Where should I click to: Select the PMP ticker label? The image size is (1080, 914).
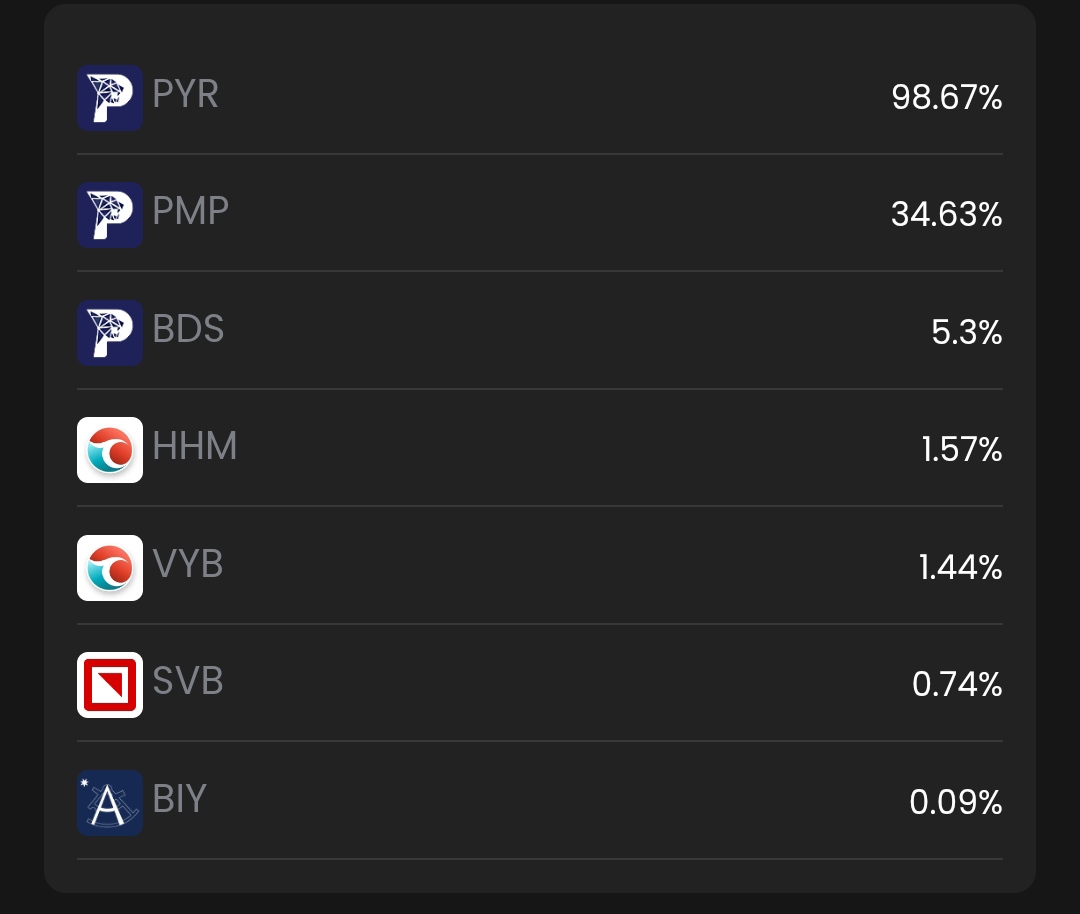[x=190, y=211]
